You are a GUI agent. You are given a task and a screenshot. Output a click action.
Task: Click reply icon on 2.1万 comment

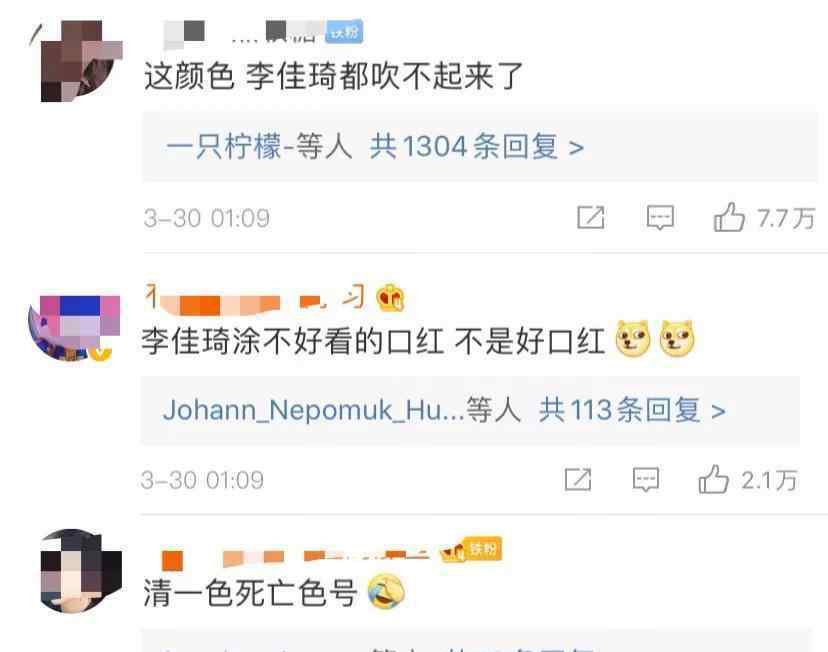pos(646,479)
